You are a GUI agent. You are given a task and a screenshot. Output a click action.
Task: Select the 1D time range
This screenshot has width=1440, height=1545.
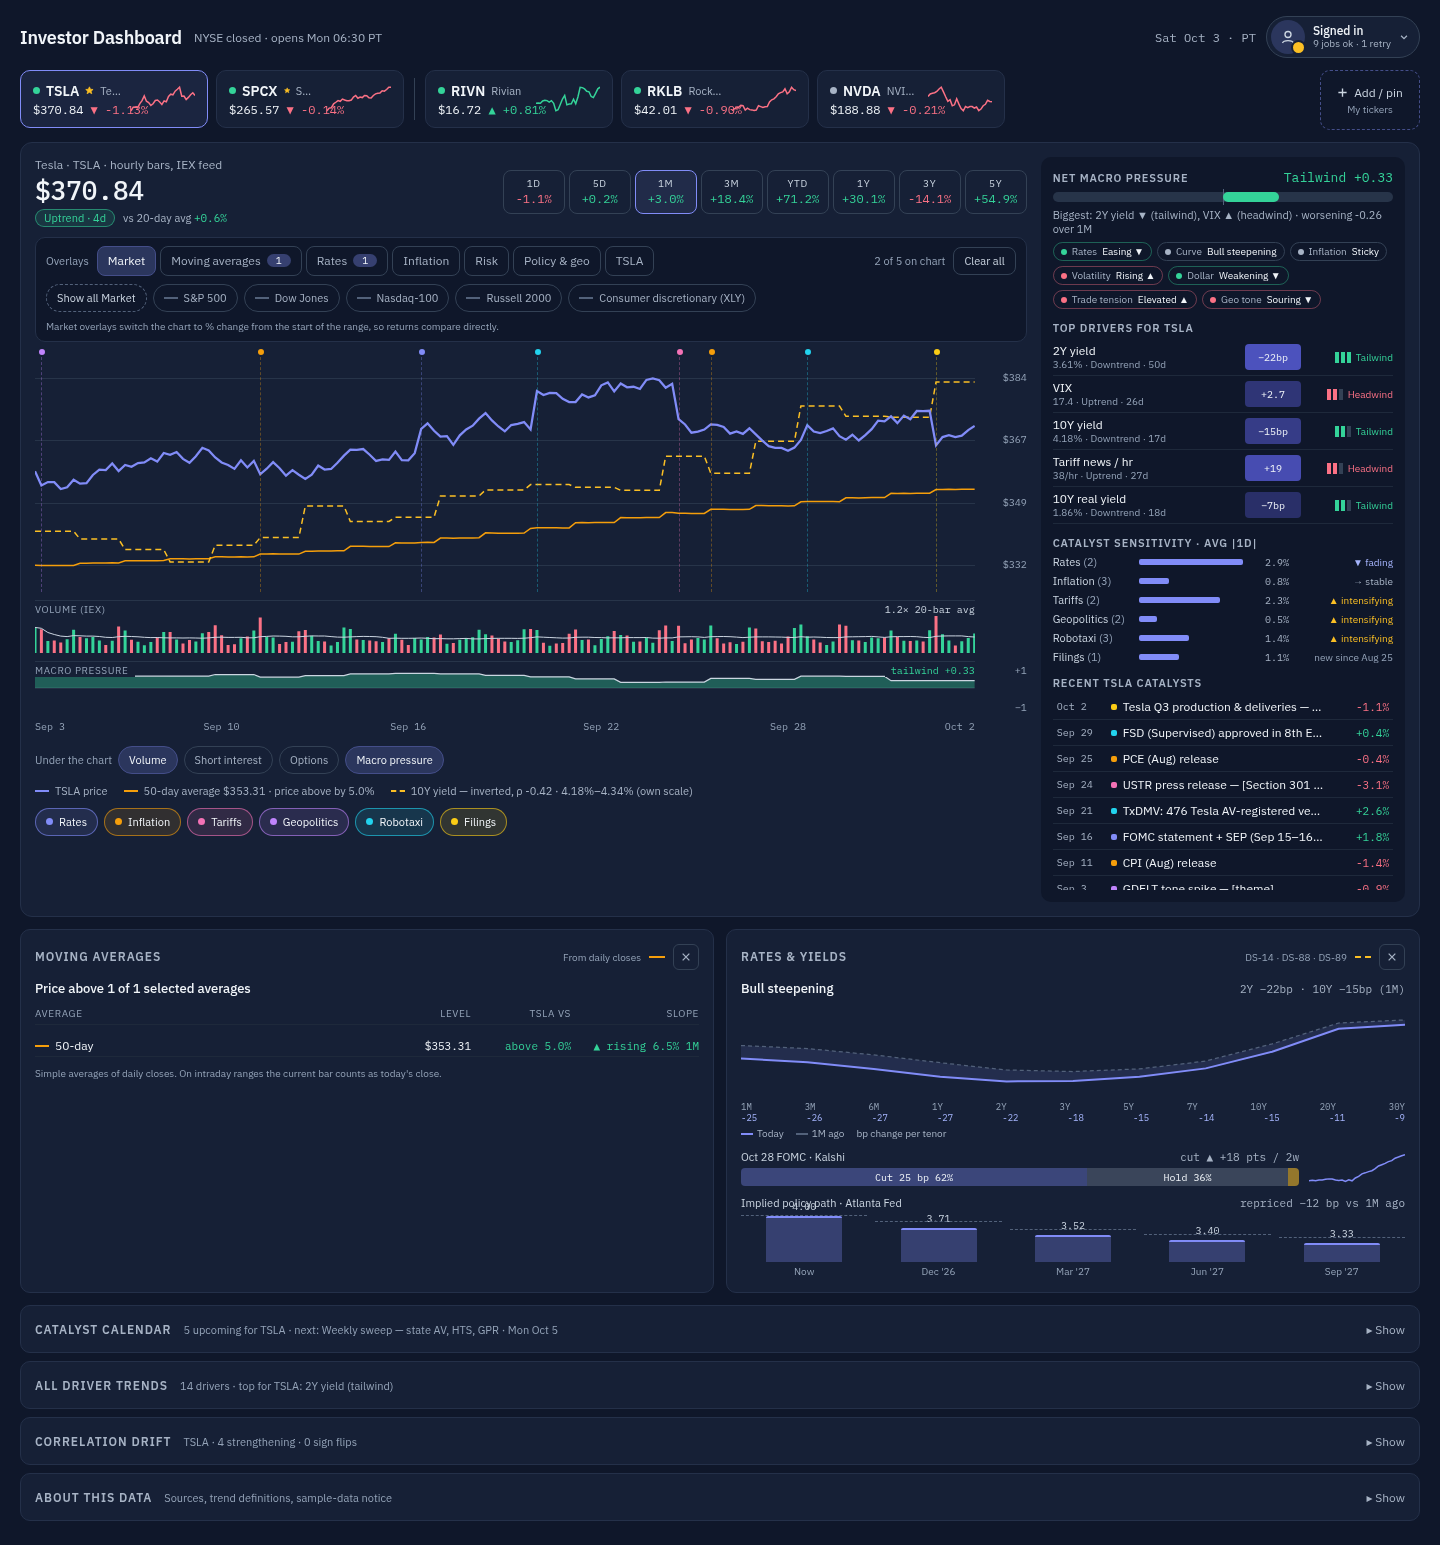(534, 192)
